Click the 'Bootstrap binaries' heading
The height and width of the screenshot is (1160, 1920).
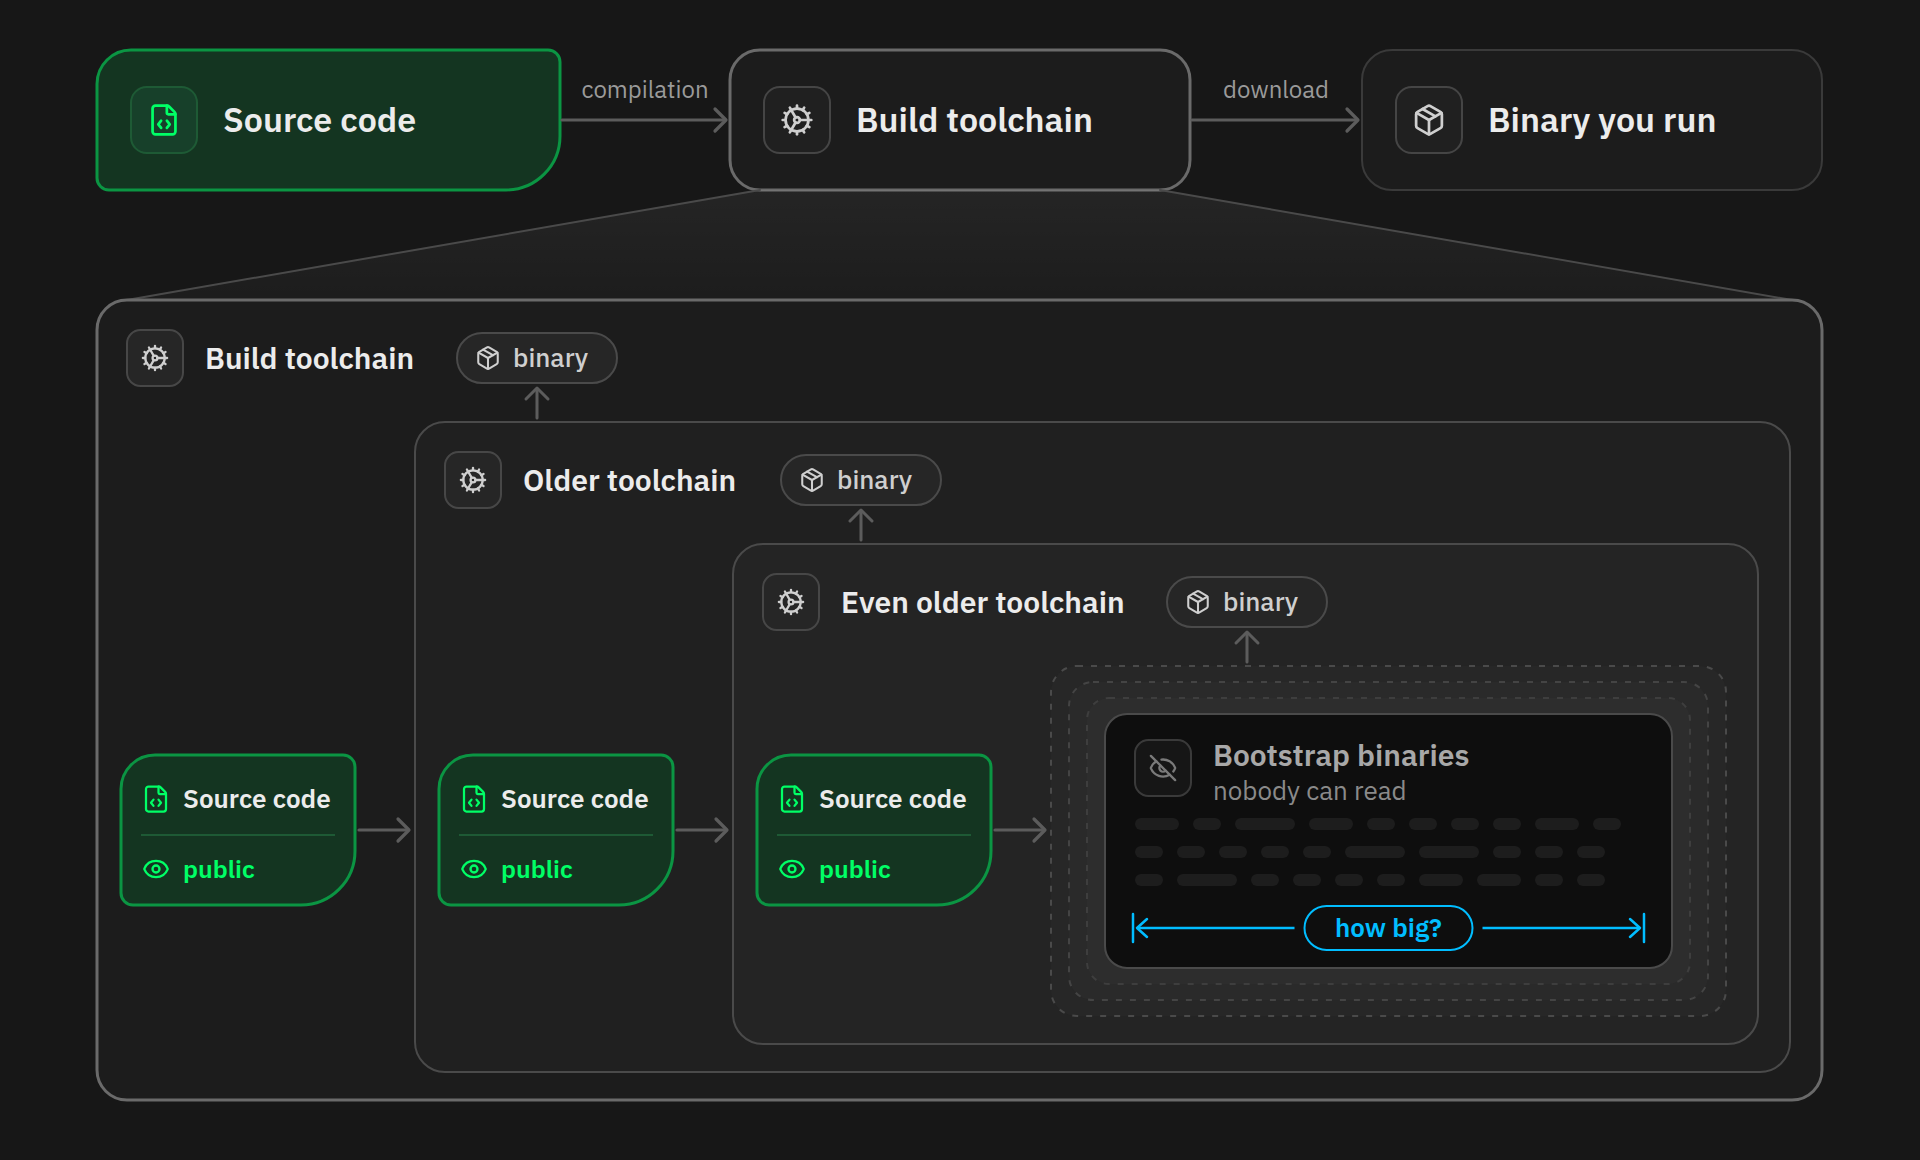point(1341,756)
